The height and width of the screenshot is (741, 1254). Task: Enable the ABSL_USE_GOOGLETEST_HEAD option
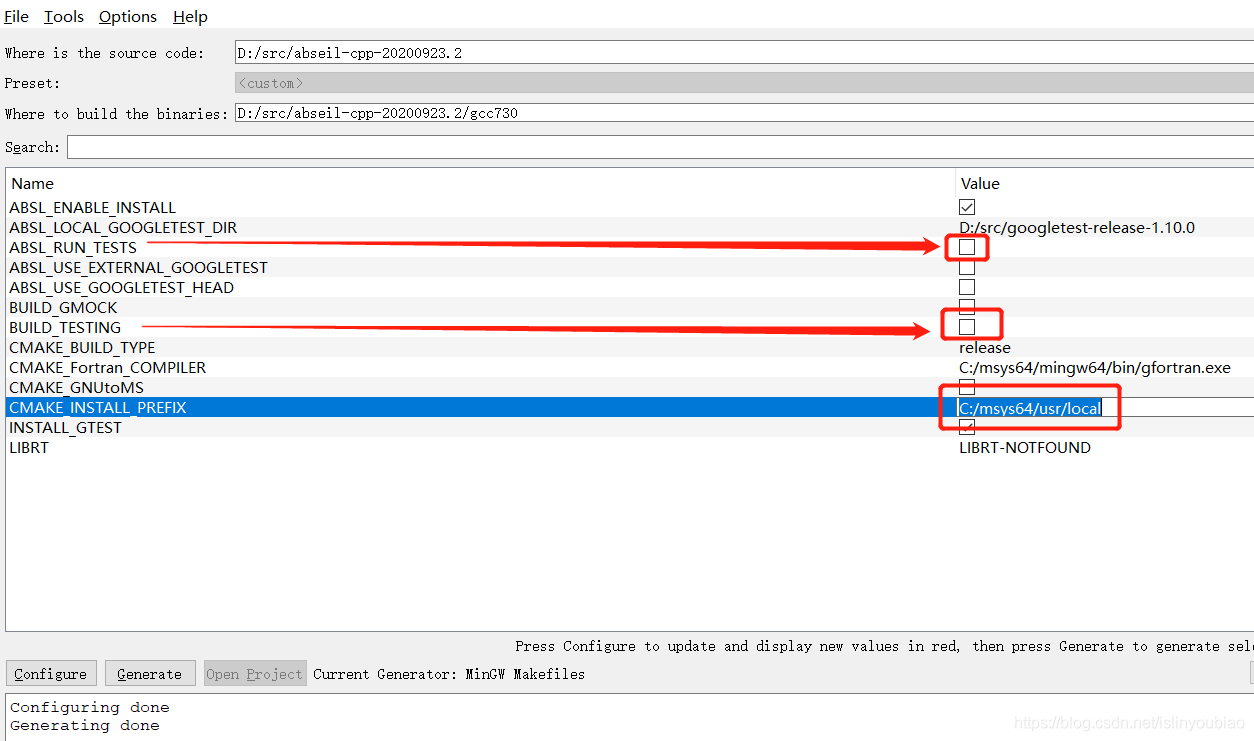pos(966,287)
